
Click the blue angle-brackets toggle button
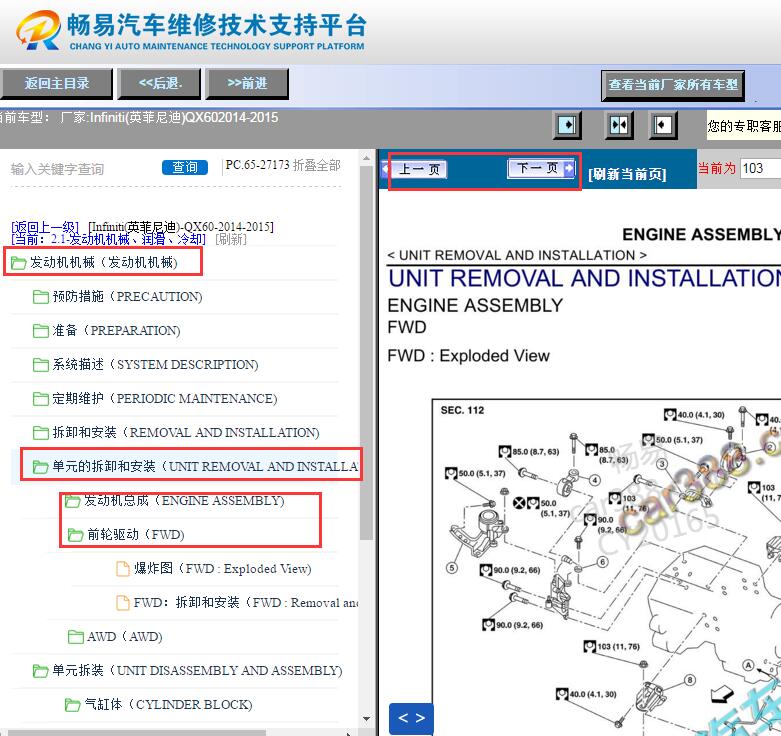point(411,718)
